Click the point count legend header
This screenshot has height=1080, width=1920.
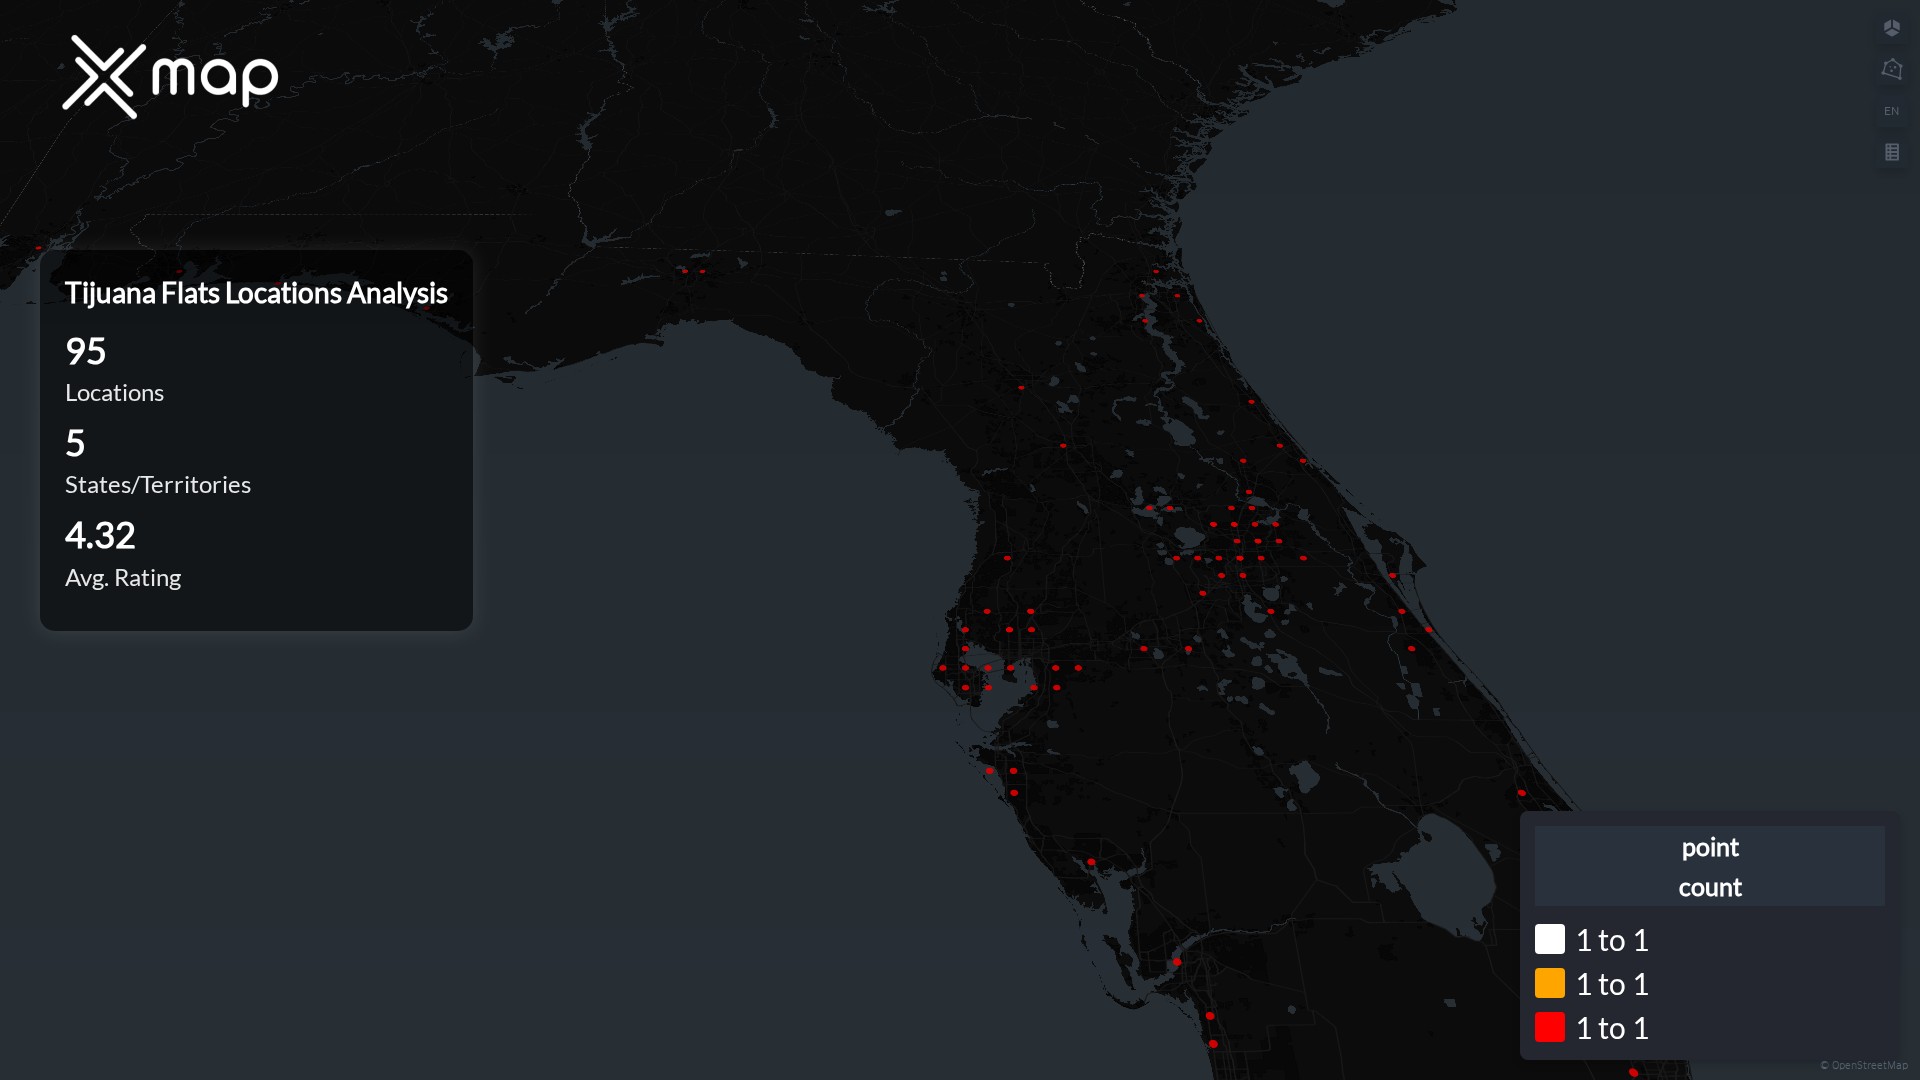1709,866
